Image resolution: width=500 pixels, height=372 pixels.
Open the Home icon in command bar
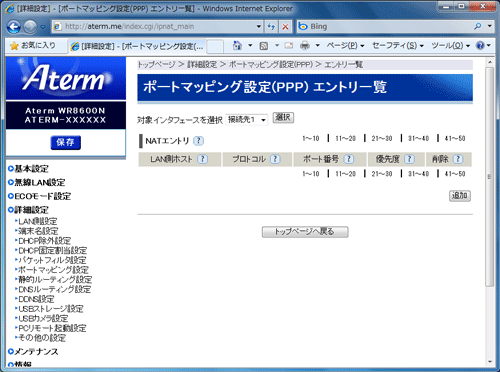point(237,45)
